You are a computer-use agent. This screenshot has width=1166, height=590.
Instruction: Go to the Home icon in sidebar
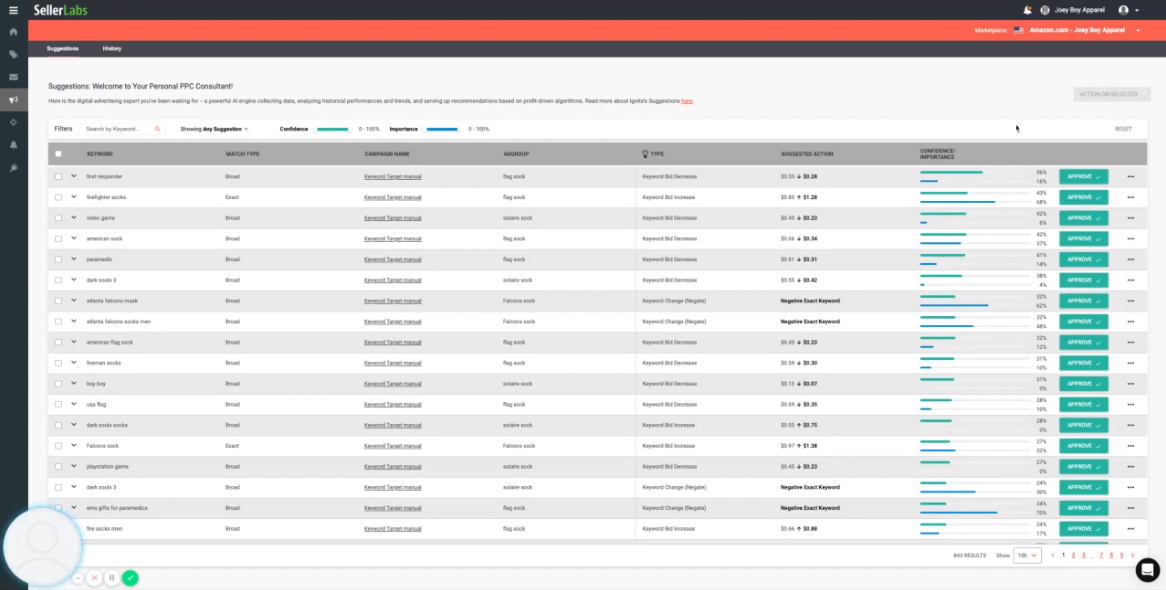[x=13, y=32]
